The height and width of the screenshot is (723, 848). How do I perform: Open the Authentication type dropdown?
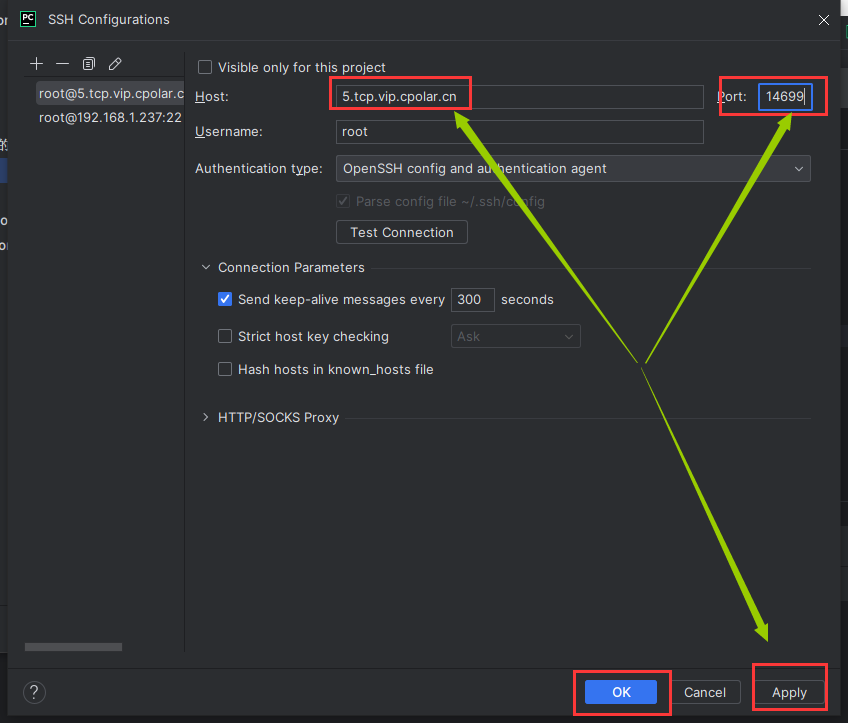coord(573,169)
